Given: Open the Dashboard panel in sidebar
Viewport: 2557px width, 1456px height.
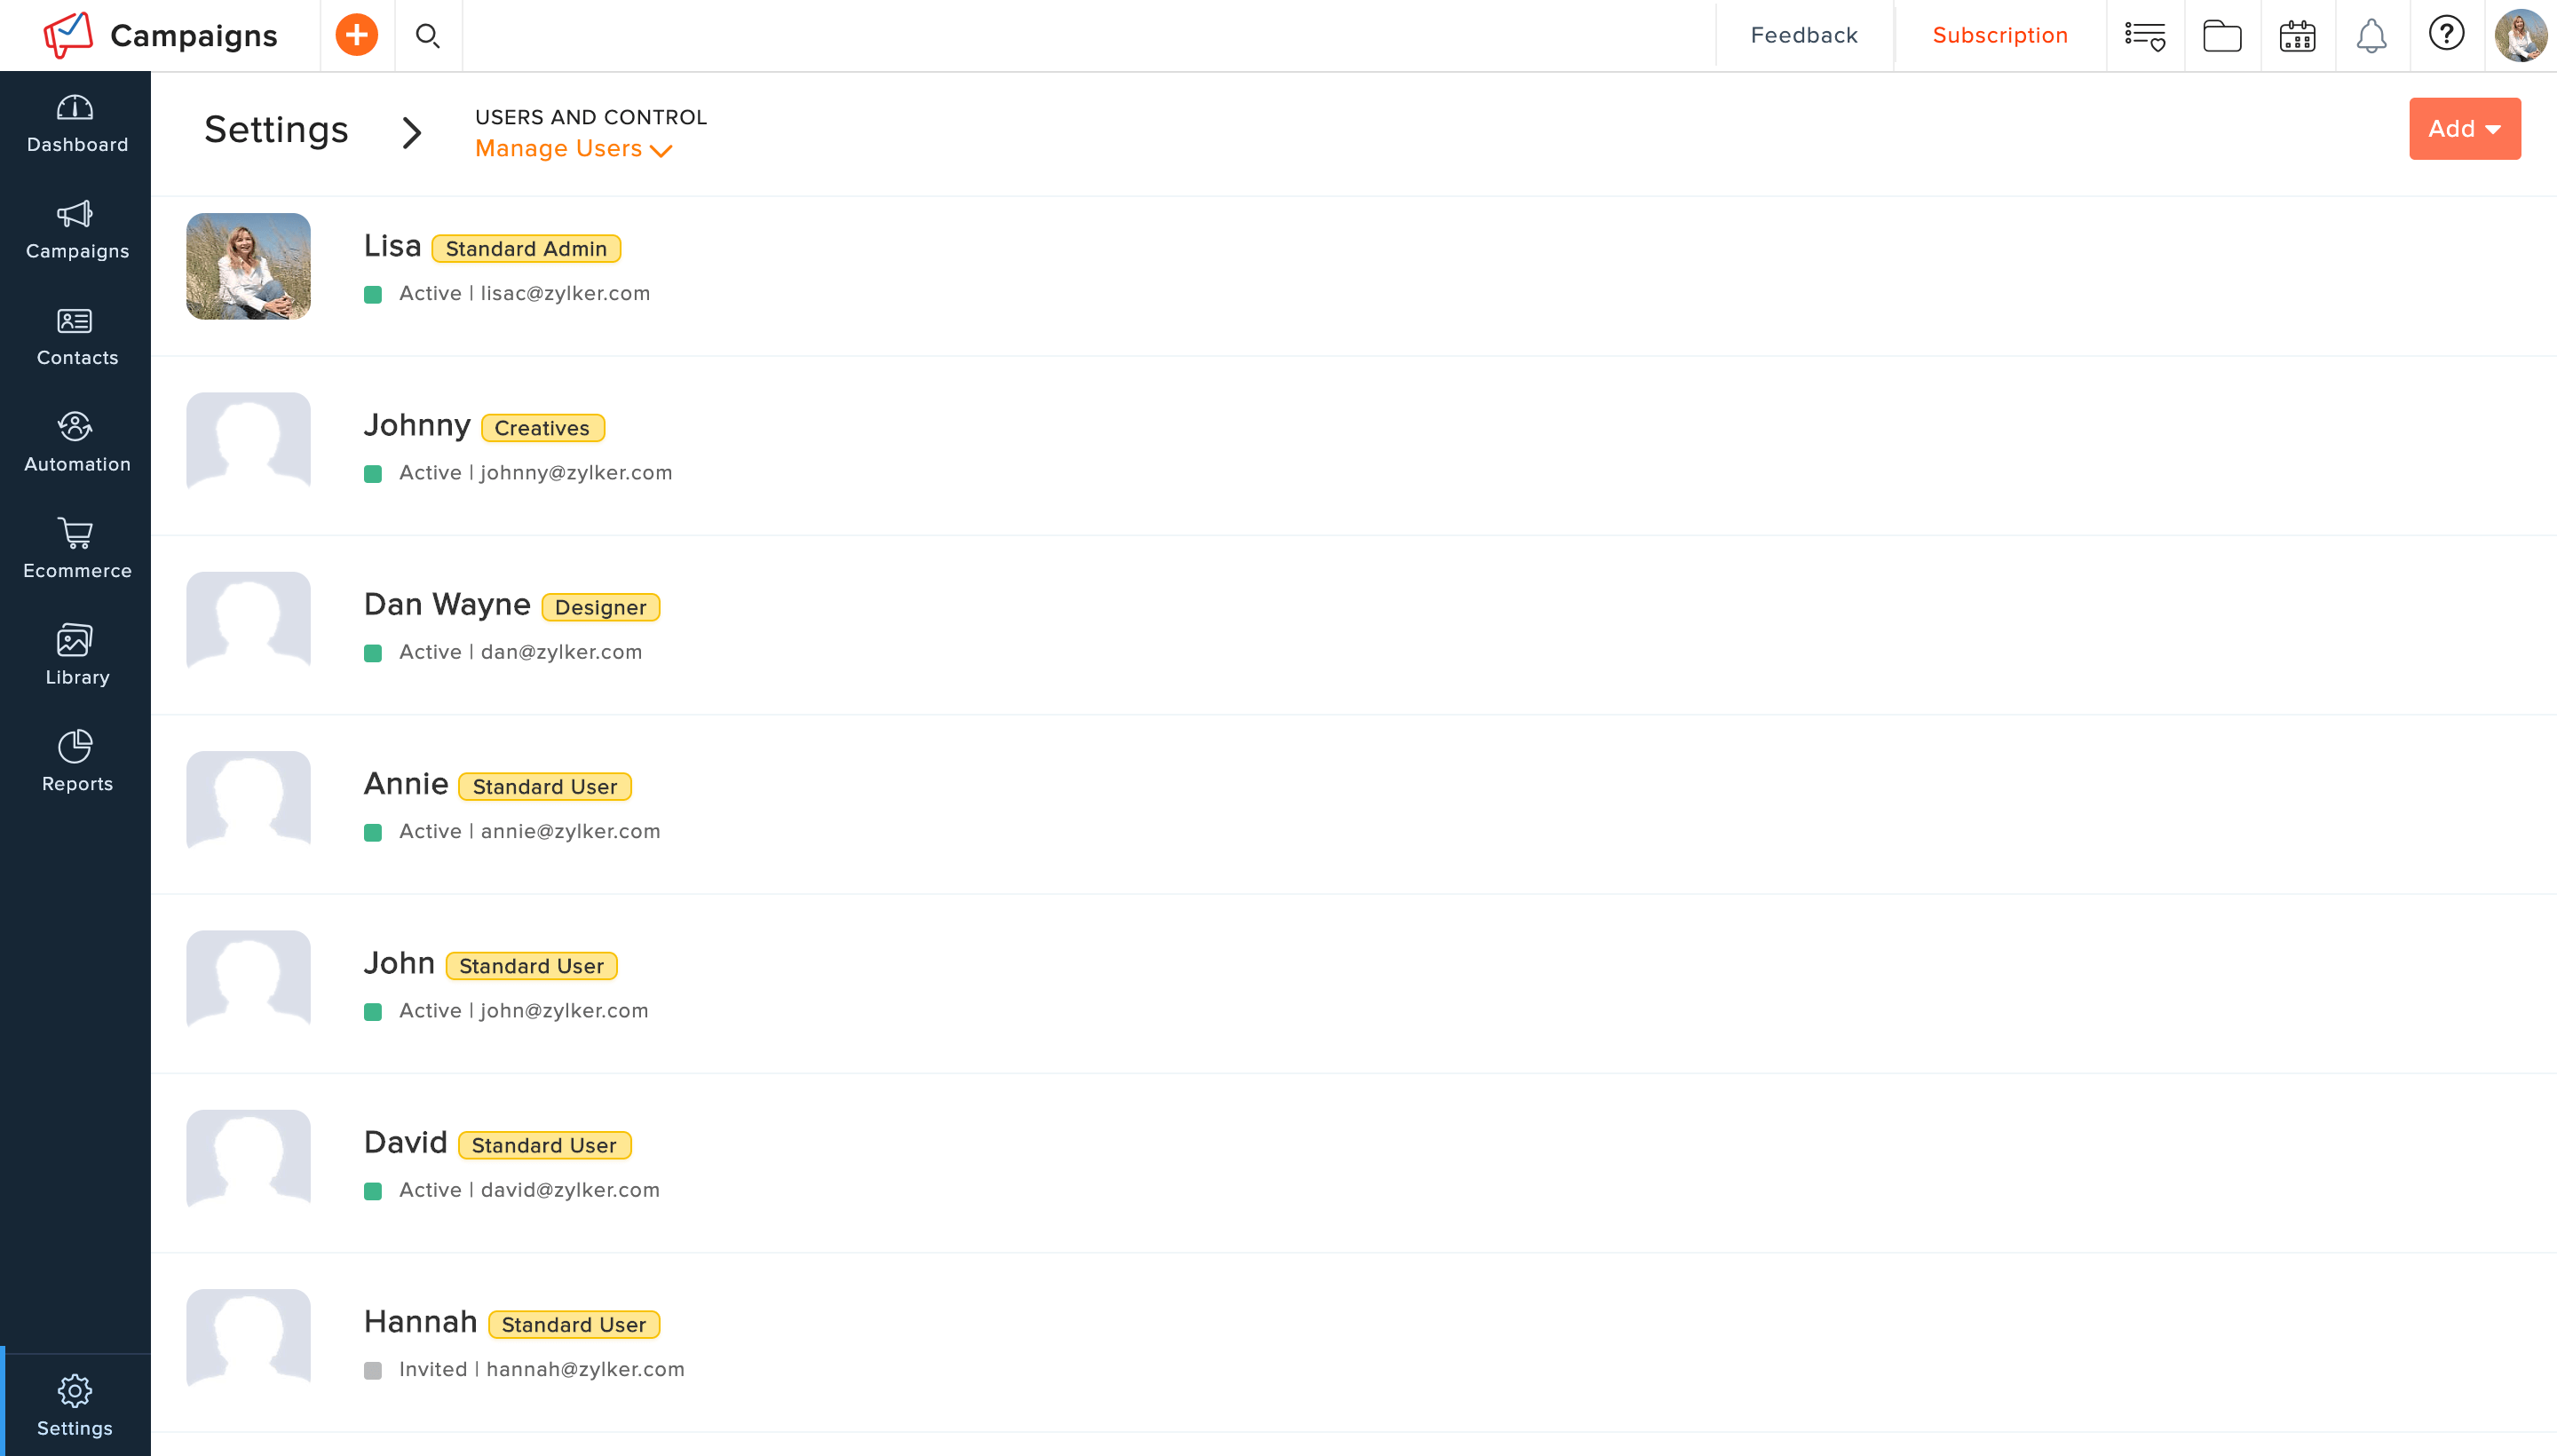Looking at the screenshot, I should tap(76, 123).
